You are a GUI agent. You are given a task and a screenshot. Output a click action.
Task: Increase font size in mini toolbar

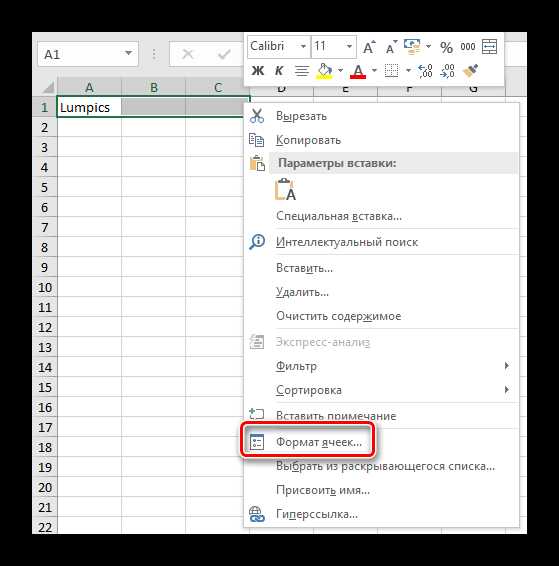(x=369, y=47)
